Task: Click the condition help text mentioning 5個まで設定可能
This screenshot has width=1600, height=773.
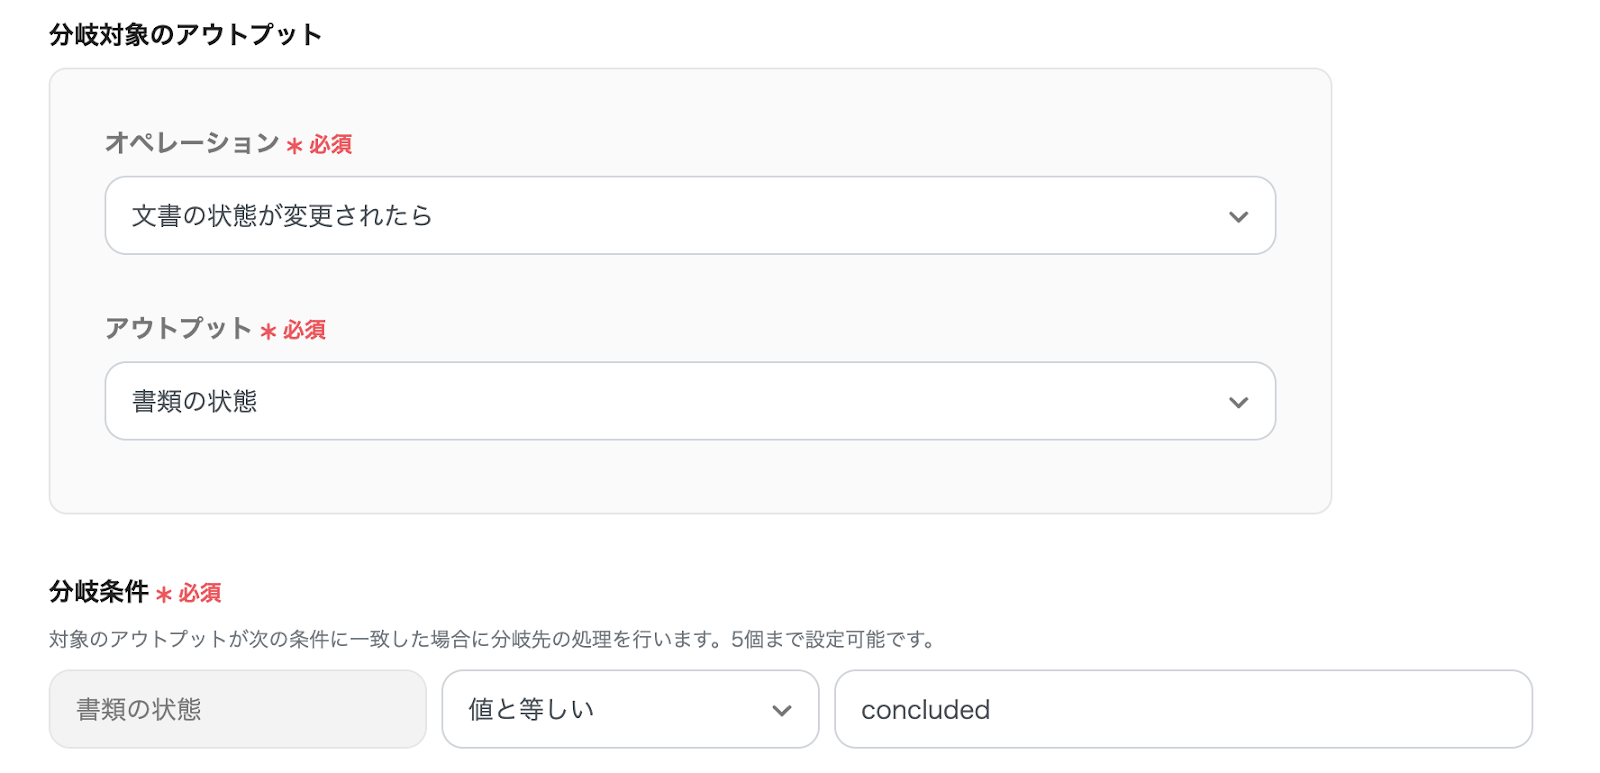Action: click(x=494, y=640)
